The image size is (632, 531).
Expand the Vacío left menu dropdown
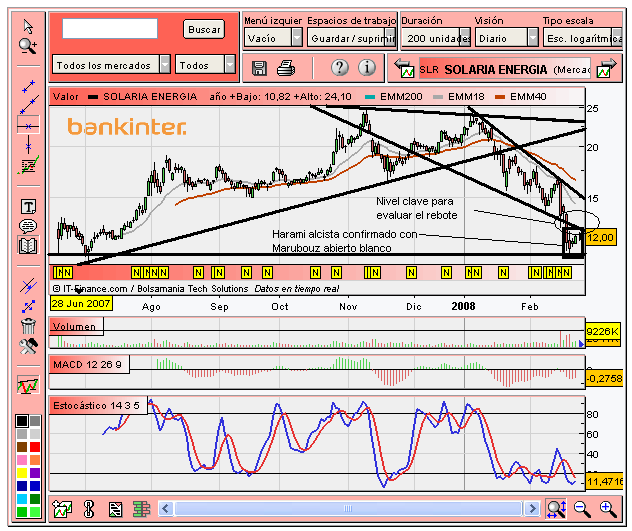click(x=273, y=38)
